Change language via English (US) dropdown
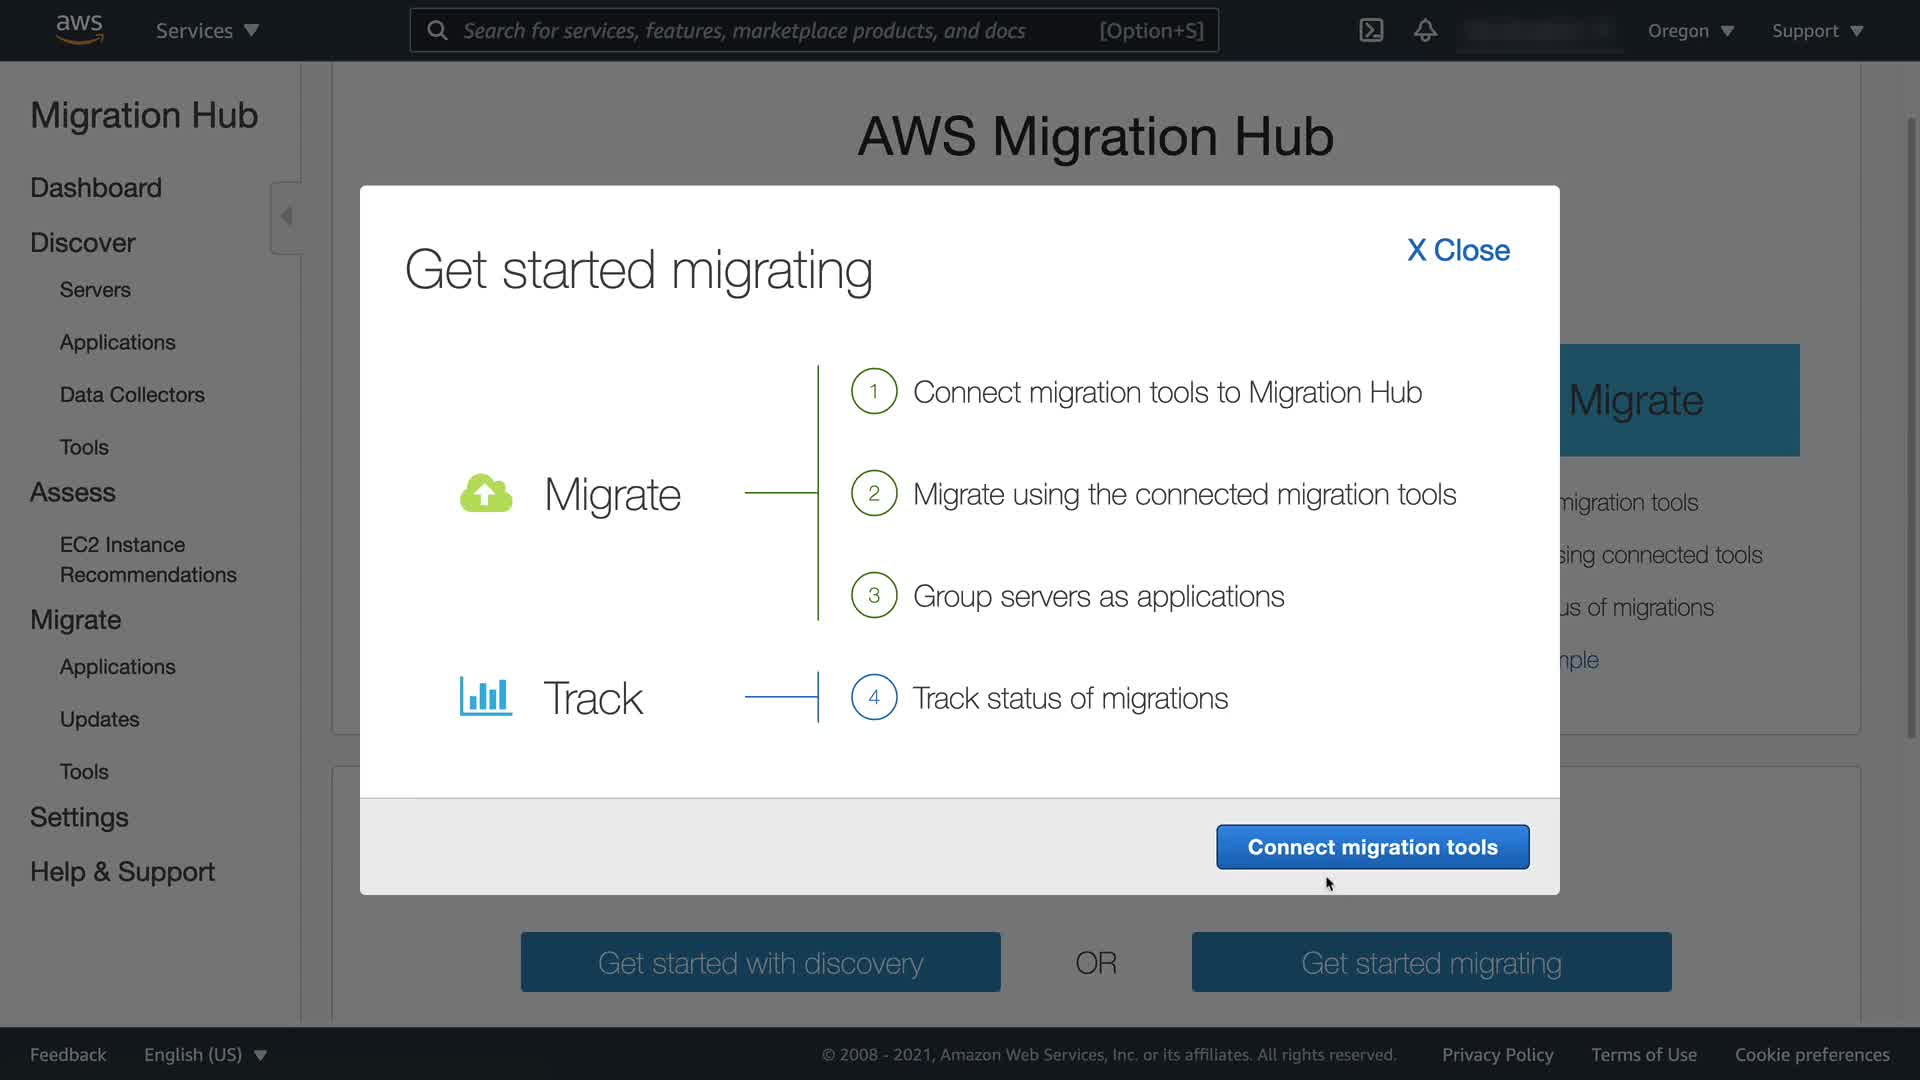Image resolution: width=1920 pixels, height=1080 pixels. coord(205,1055)
